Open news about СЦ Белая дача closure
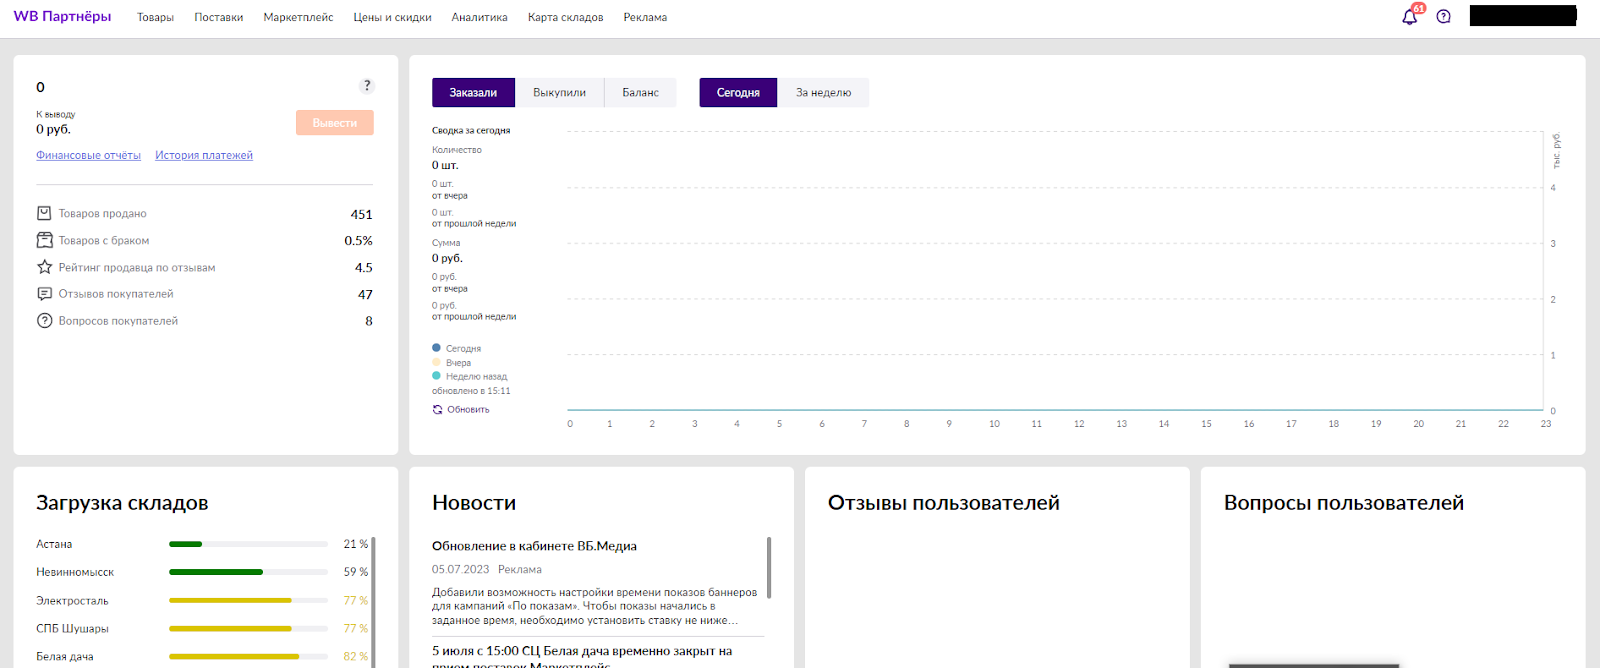The height and width of the screenshot is (668, 1600). pyautogui.click(x=582, y=657)
